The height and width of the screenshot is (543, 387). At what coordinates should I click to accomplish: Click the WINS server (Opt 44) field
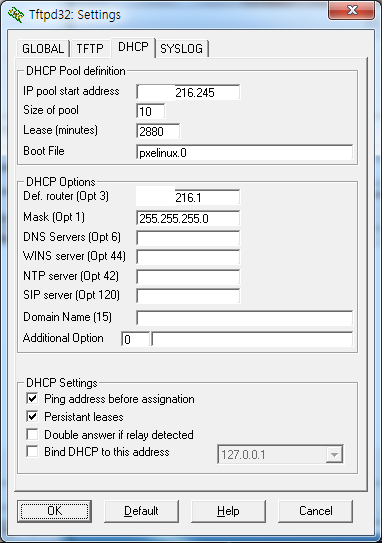click(188, 257)
